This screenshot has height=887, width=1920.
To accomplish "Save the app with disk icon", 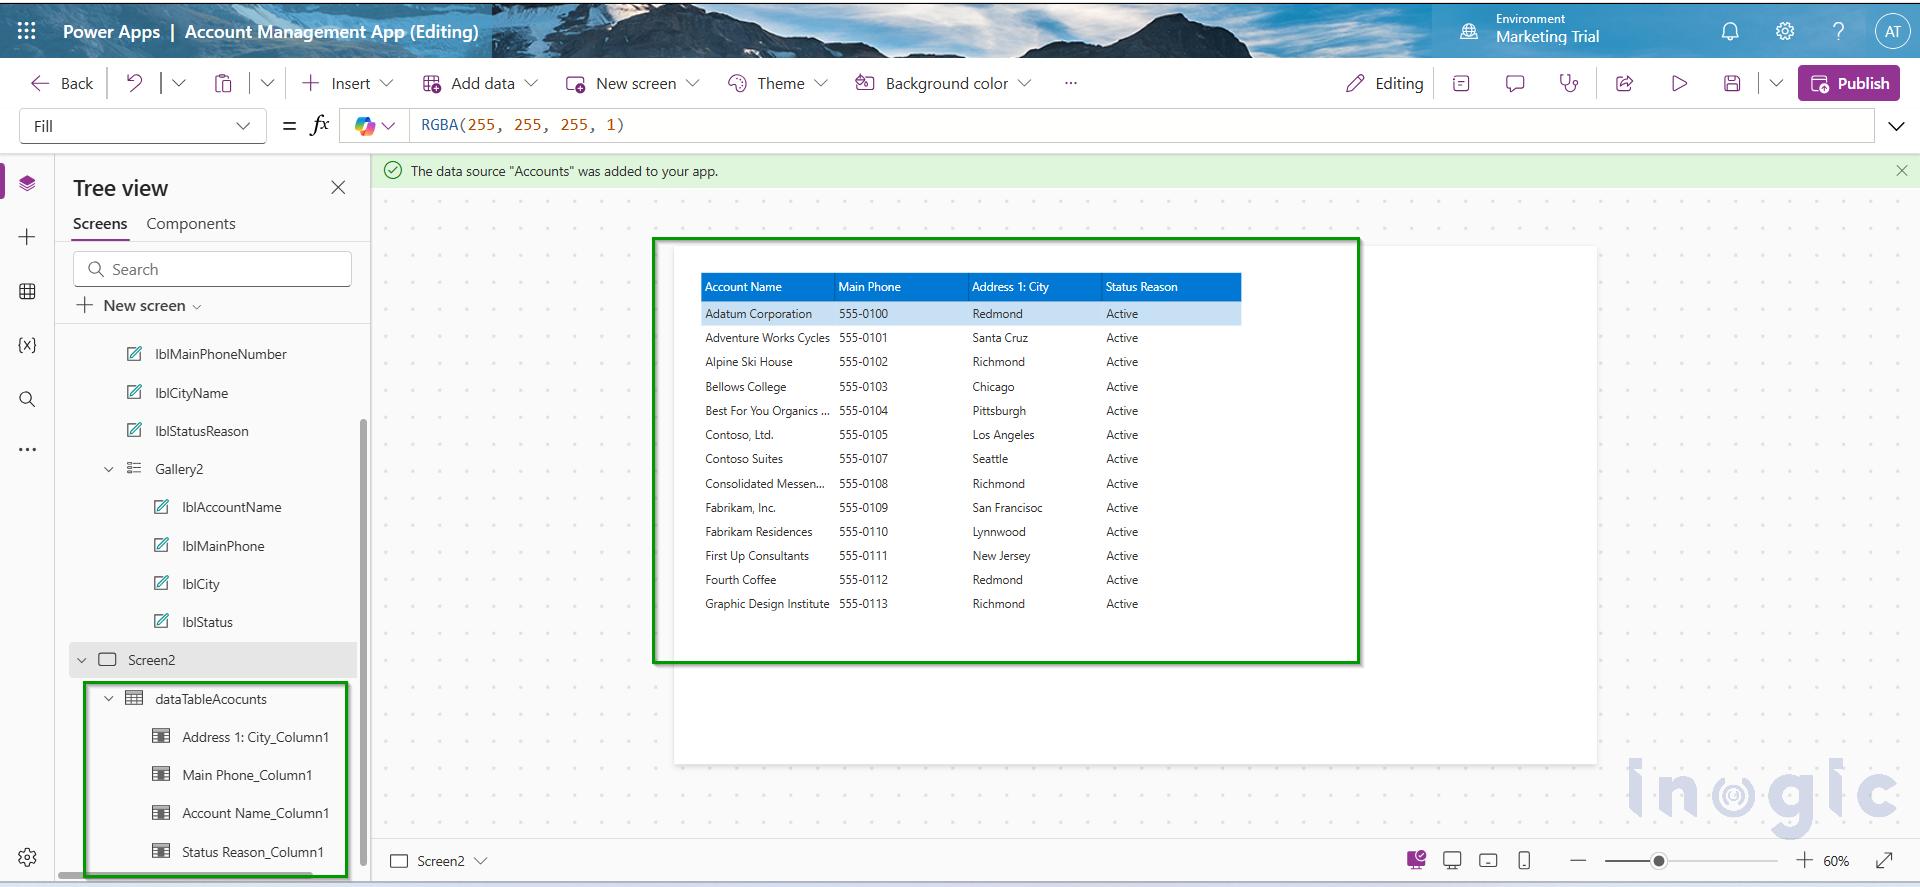I will point(1732,83).
